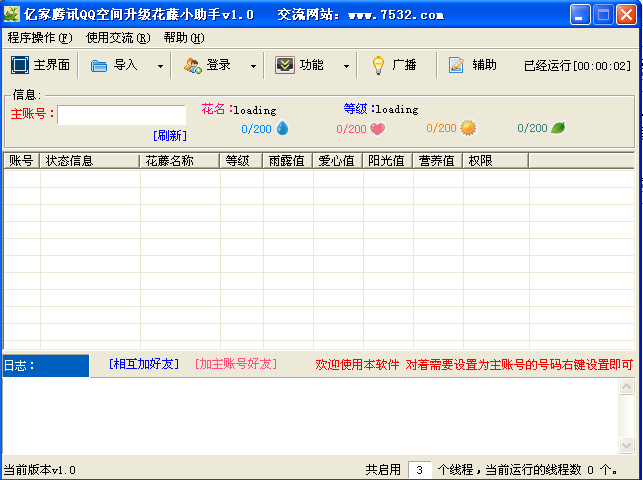Click the 辅助 notepad pencil icon
Viewport: 643px width, 480px height.
click(456, 65)
